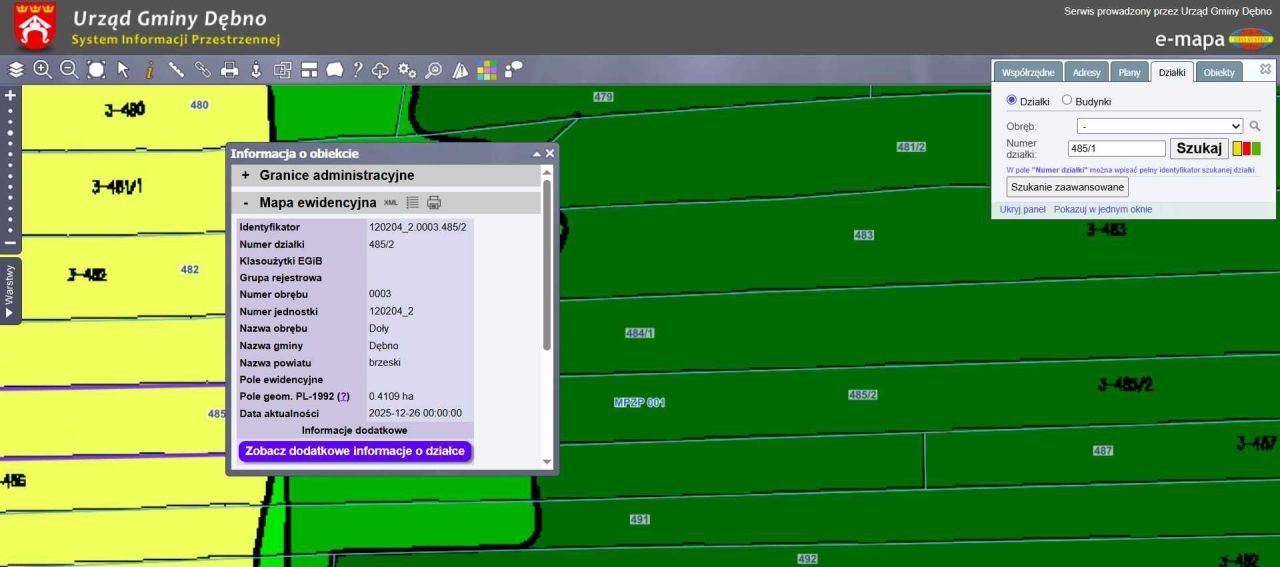This screenshot has height=567, width=1280.
Task: Expand the Granice administracyjne section
Action: tap(246, 175)
